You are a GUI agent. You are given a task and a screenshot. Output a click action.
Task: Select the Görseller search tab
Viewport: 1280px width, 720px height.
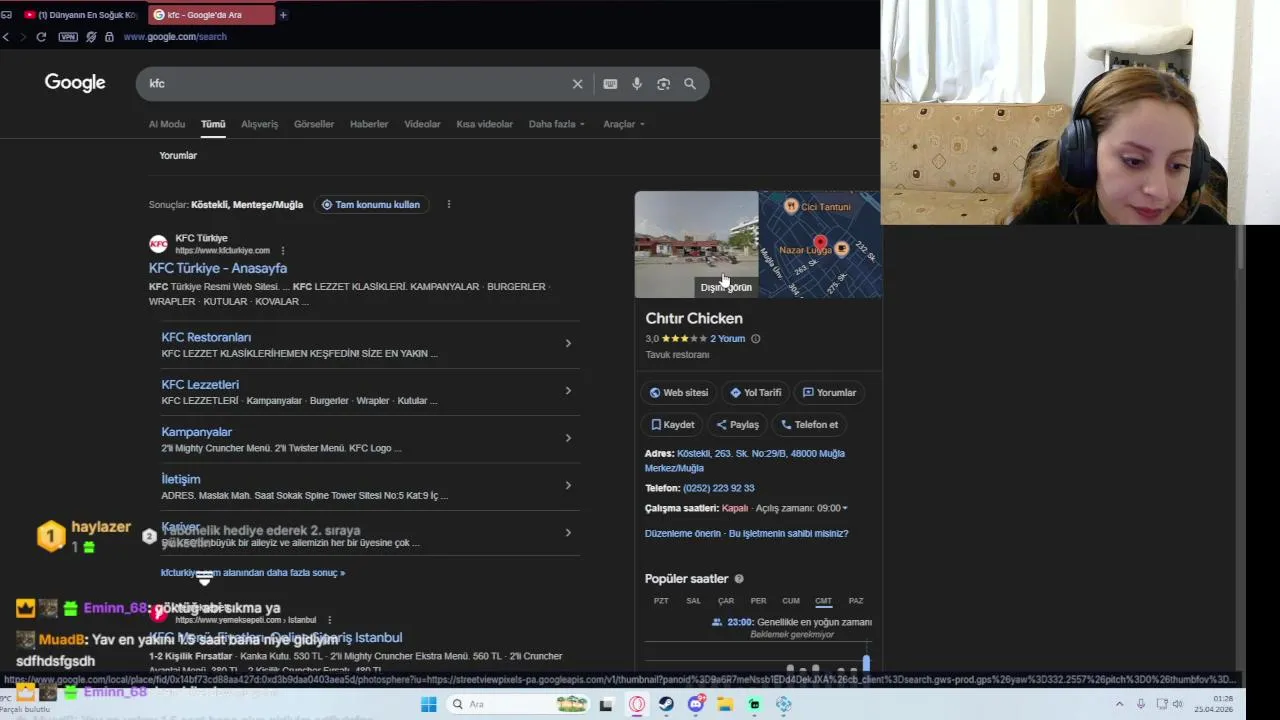(x=314, y=124)
